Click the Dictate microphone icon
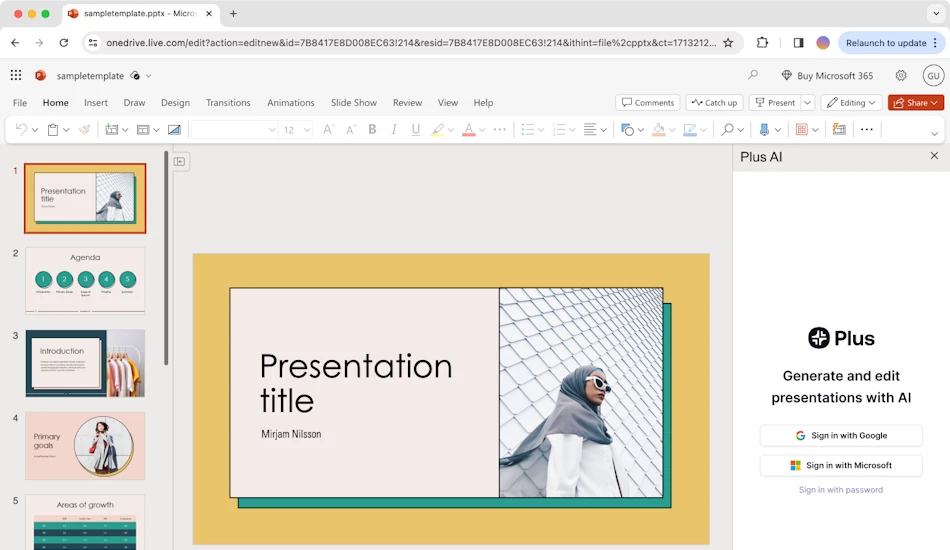This screenshot has width=950, height=550. (x=764, y=129)
